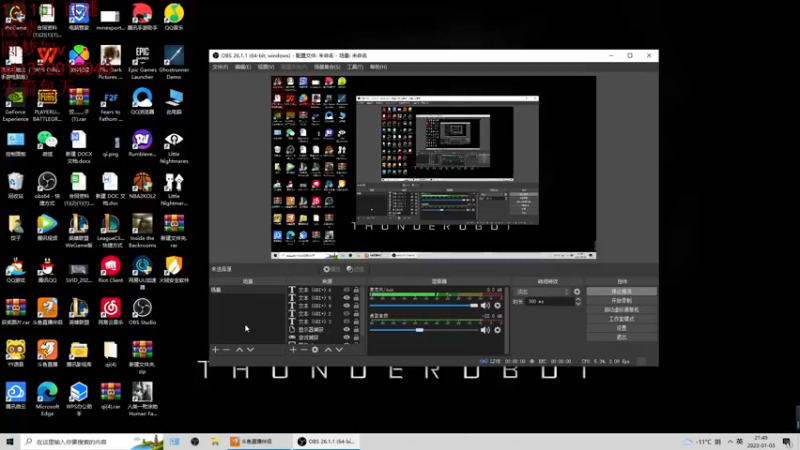This screenshot has width=800, height=450.
Task: Click the Start Recording button
Action: 621,301
